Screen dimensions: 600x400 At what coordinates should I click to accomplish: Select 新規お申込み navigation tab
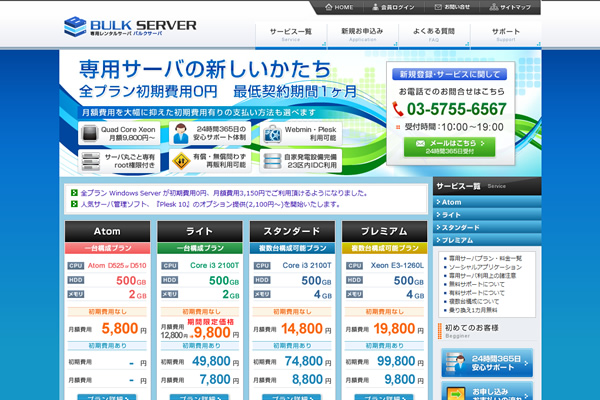click(x=363, y=34)
